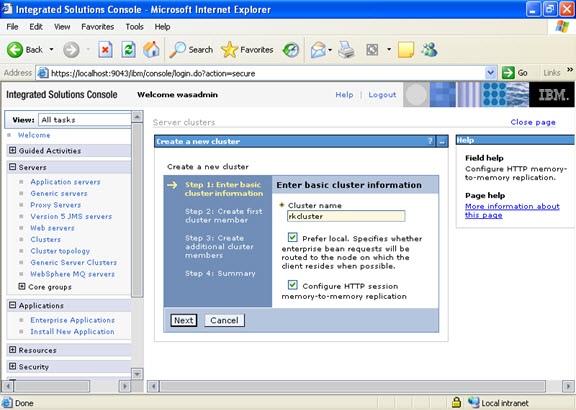The width and height of the screenshot is (576, 410).
Task: Toggle the Prefer local checkbox
Action: [293, 237]
